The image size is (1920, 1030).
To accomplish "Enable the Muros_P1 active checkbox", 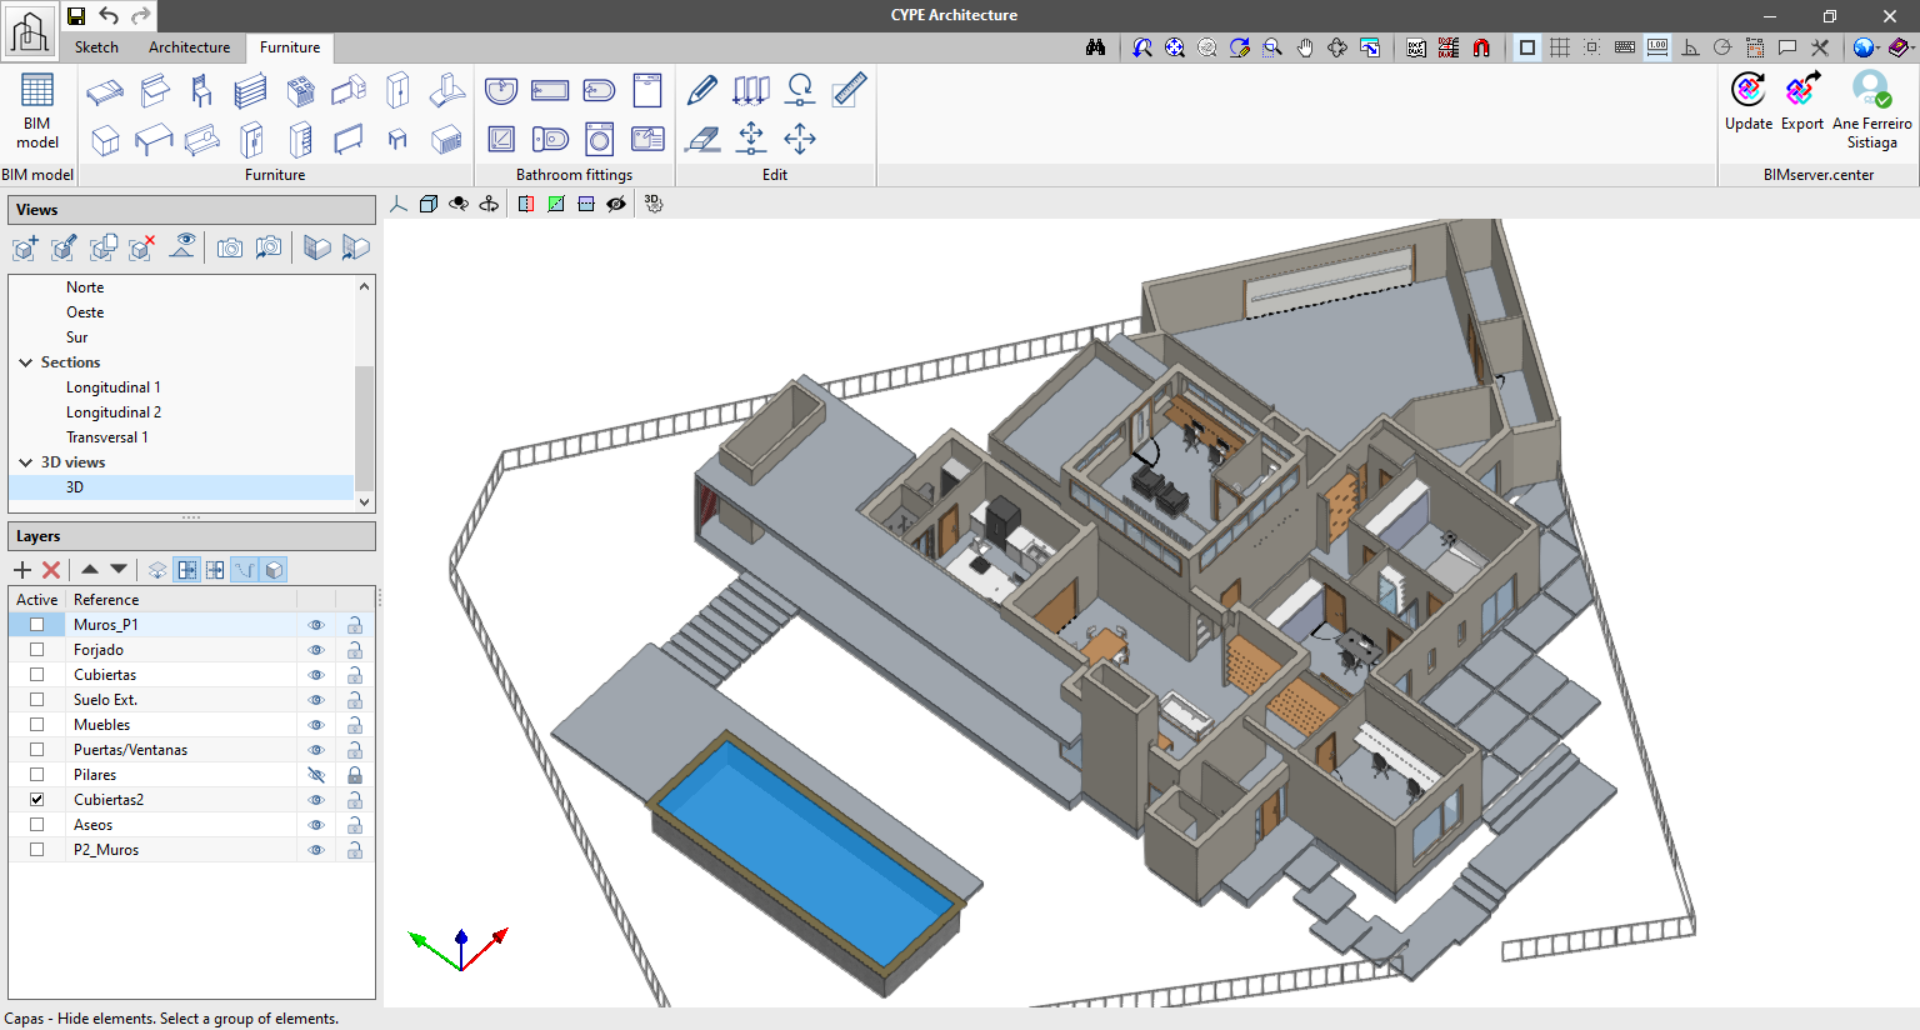I will 37,625.
